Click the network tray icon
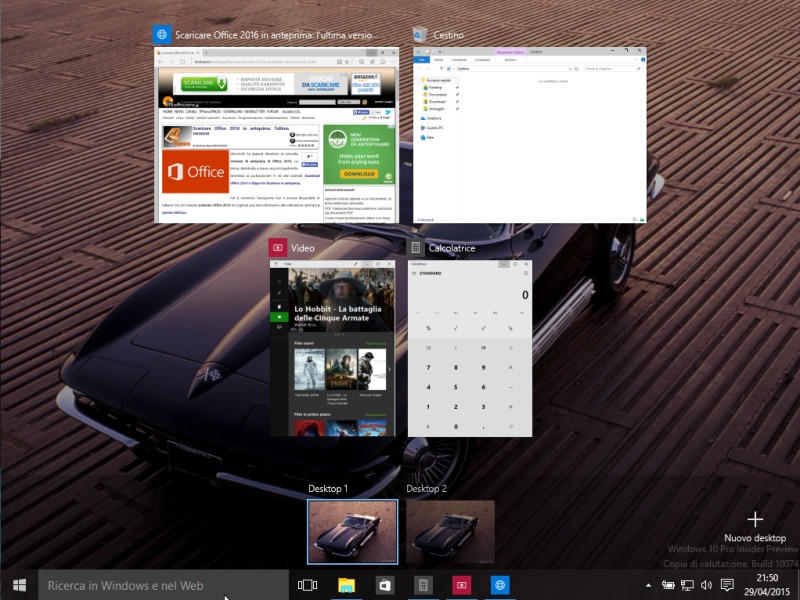Image resolution: width=800 pixels, height=600 pixels. [x=687, y=585]
